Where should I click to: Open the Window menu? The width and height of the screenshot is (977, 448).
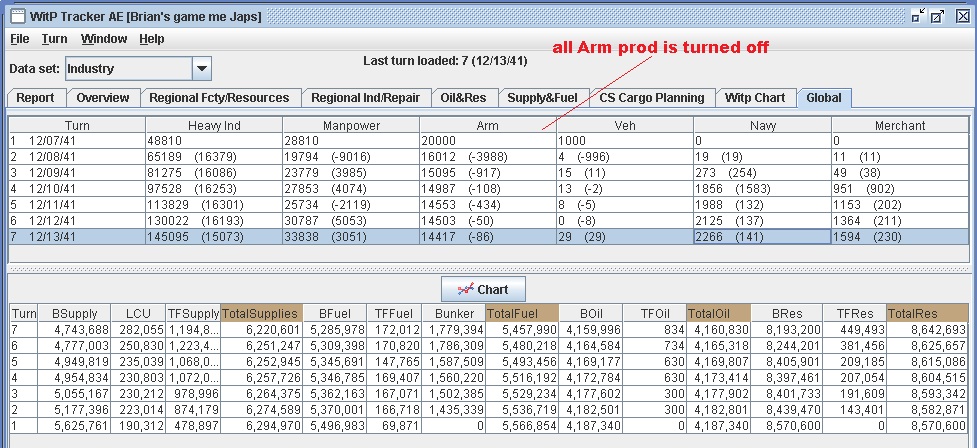coord(104,39)
